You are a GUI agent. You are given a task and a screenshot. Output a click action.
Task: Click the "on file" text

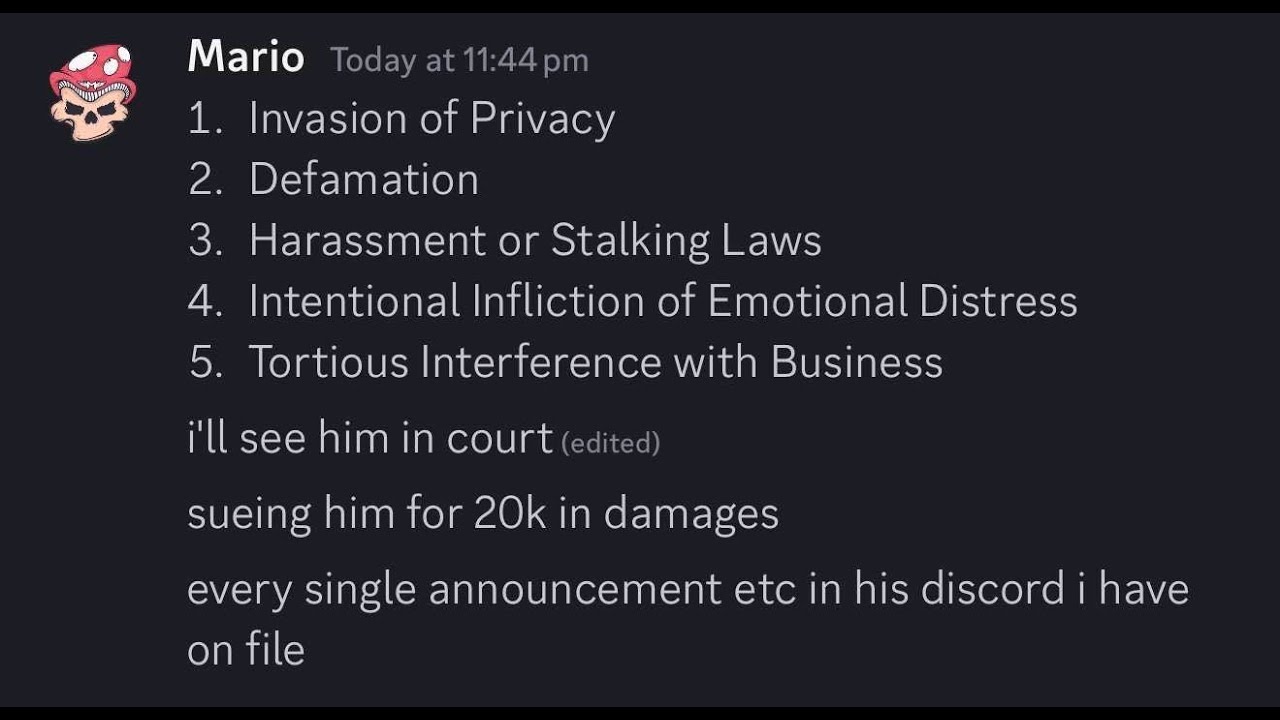(x=246, y=650)
